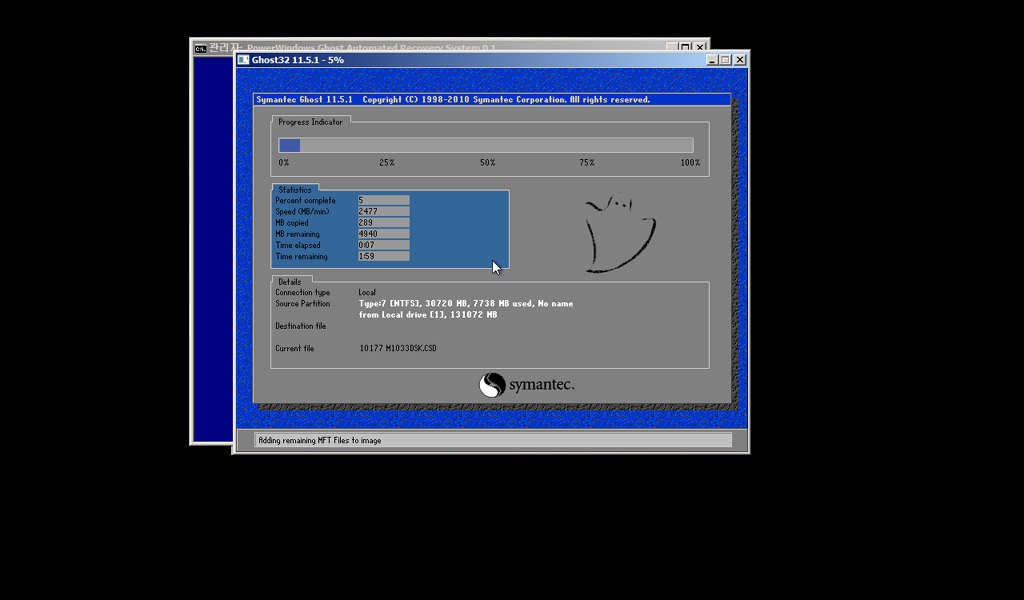Click the Time remaining value field
Image resolution: width=1024 pixels, height=600 pixels.
[383, 256]
